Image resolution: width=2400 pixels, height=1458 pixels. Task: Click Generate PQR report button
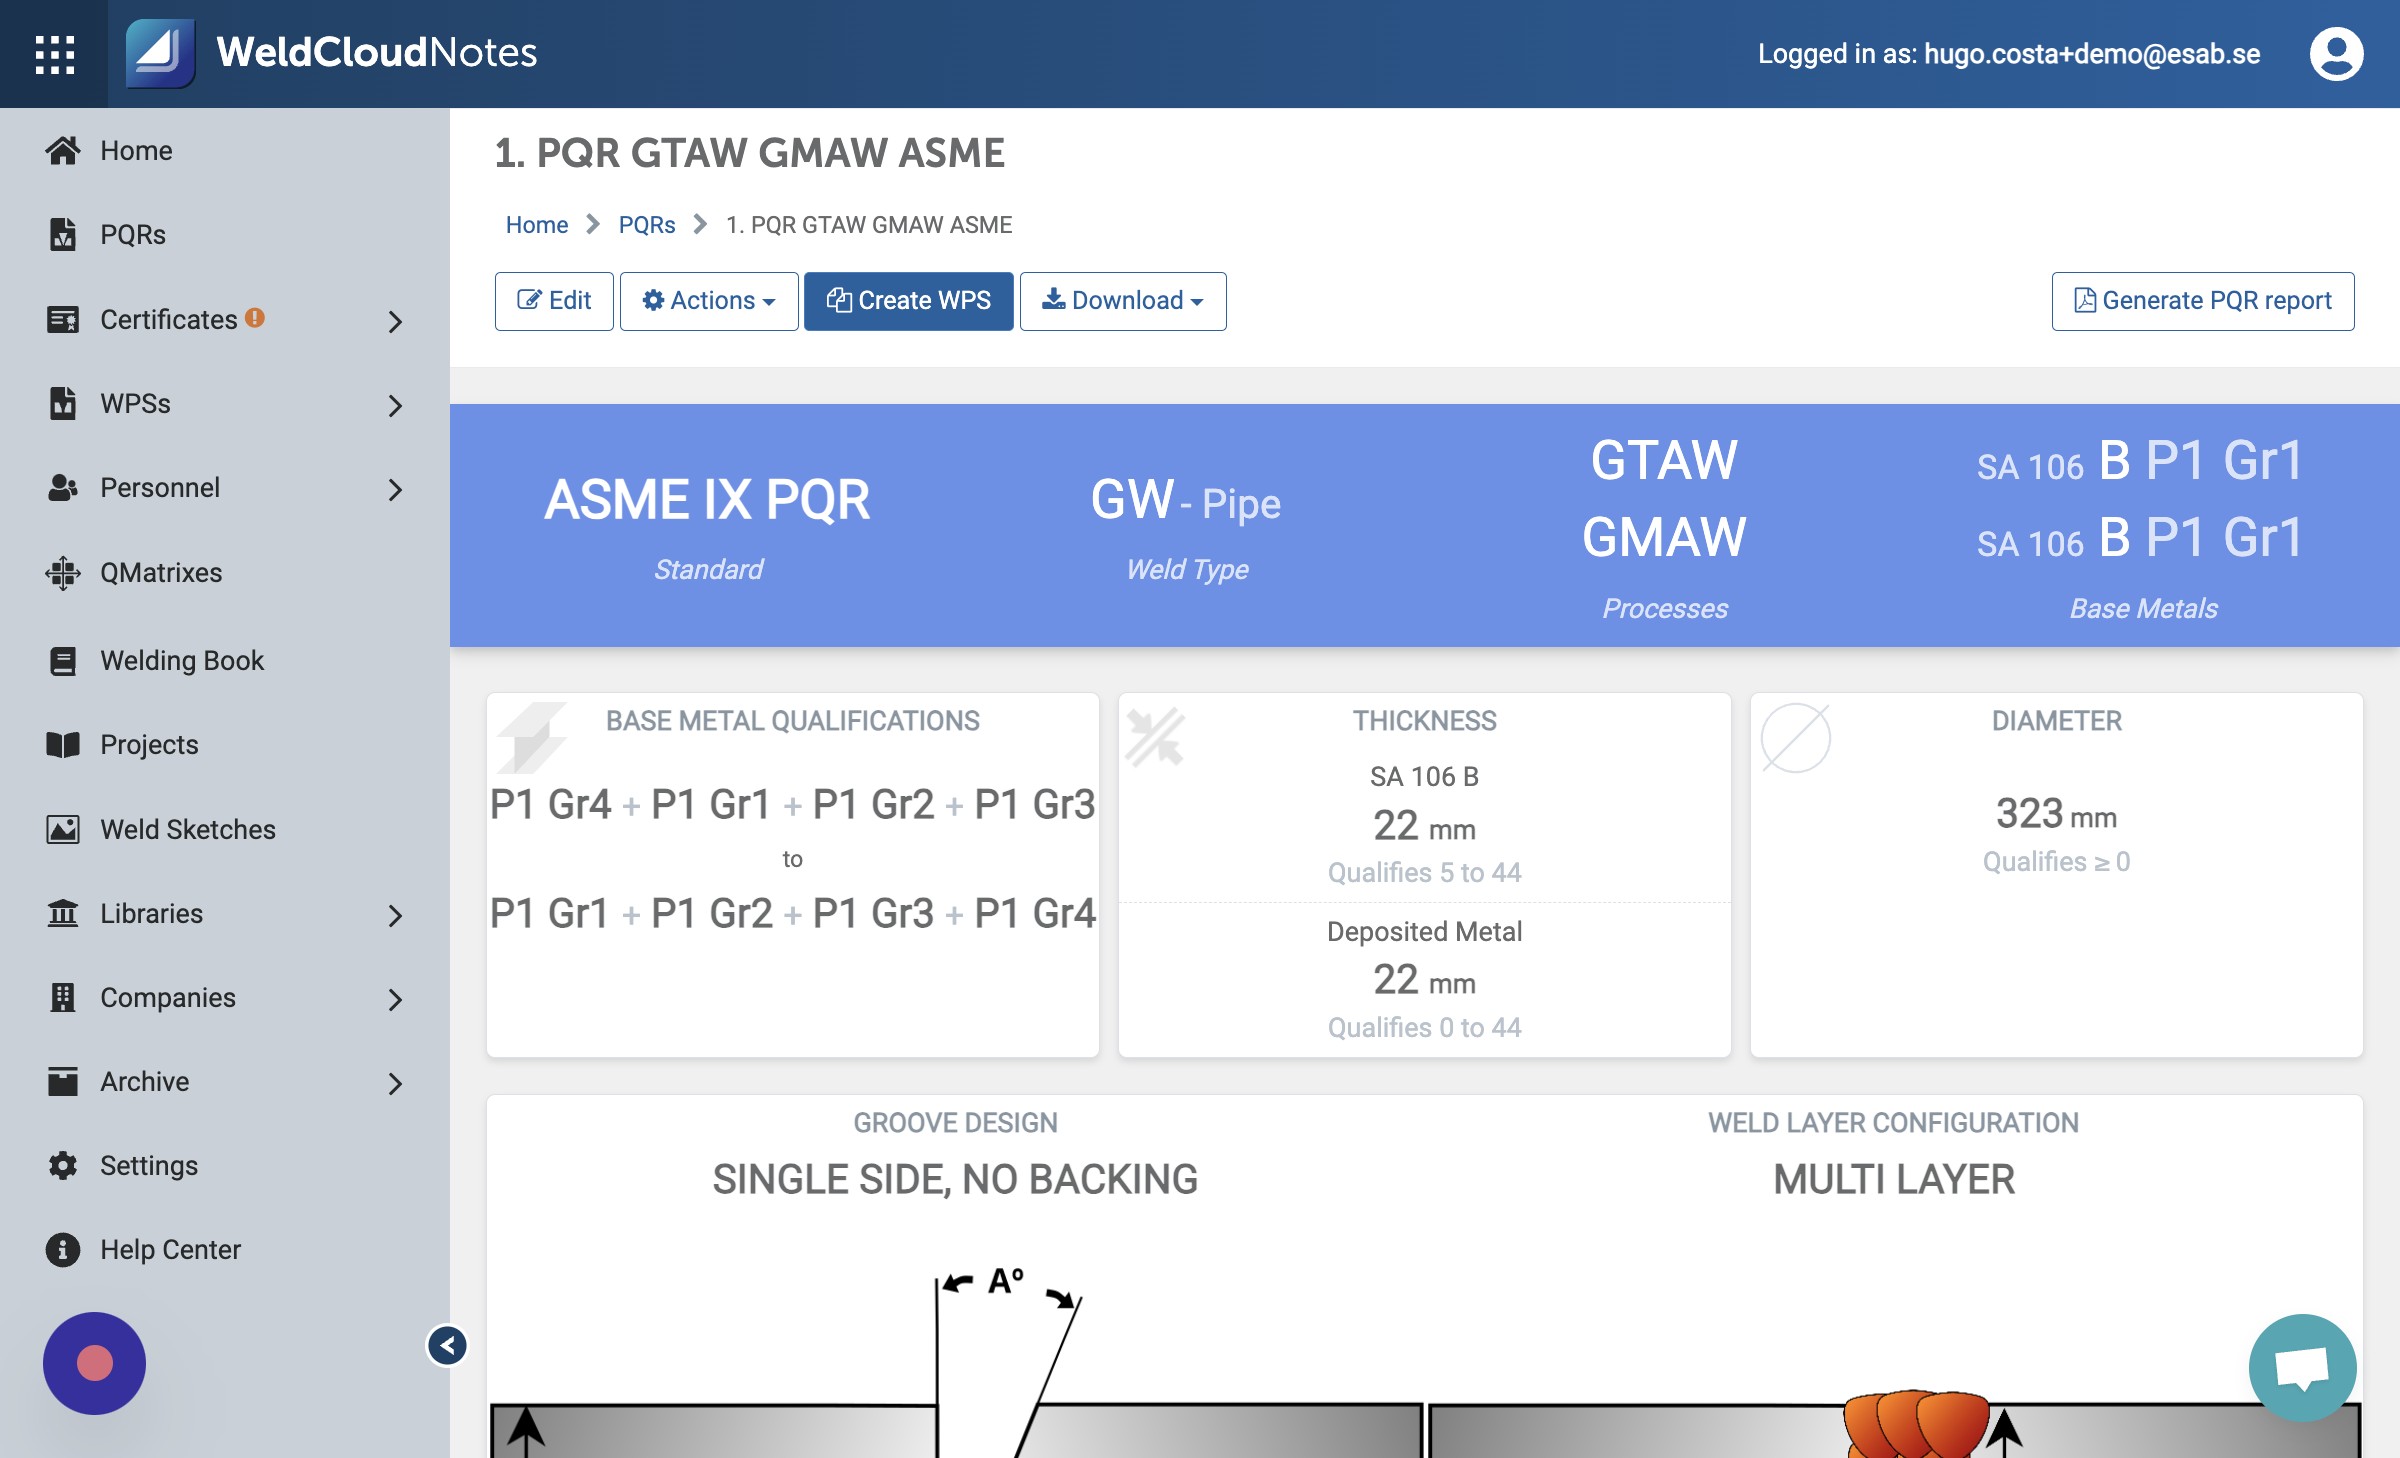2203,301
